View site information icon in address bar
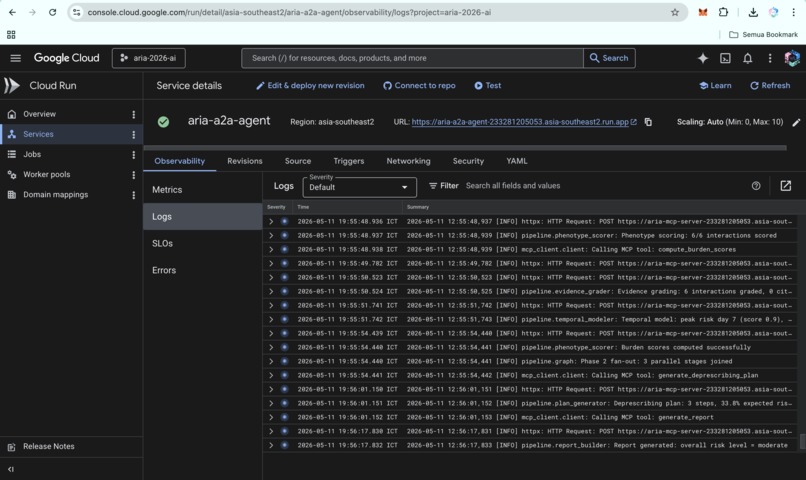806x480 pixels. (77, 12)
